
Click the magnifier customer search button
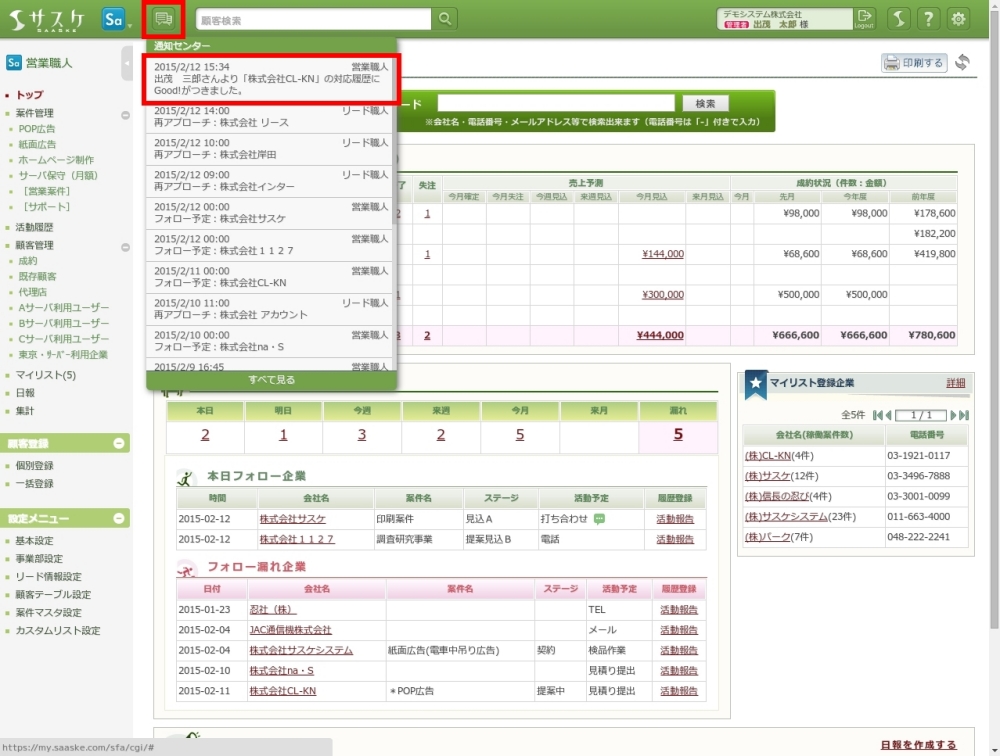[444, 19]
